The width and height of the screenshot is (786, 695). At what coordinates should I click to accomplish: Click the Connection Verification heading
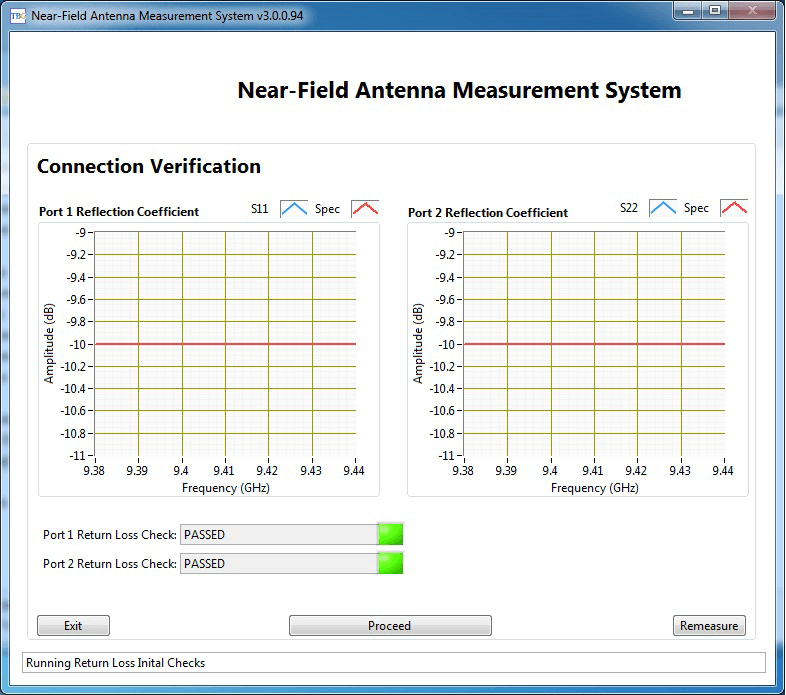coord(149,166)
